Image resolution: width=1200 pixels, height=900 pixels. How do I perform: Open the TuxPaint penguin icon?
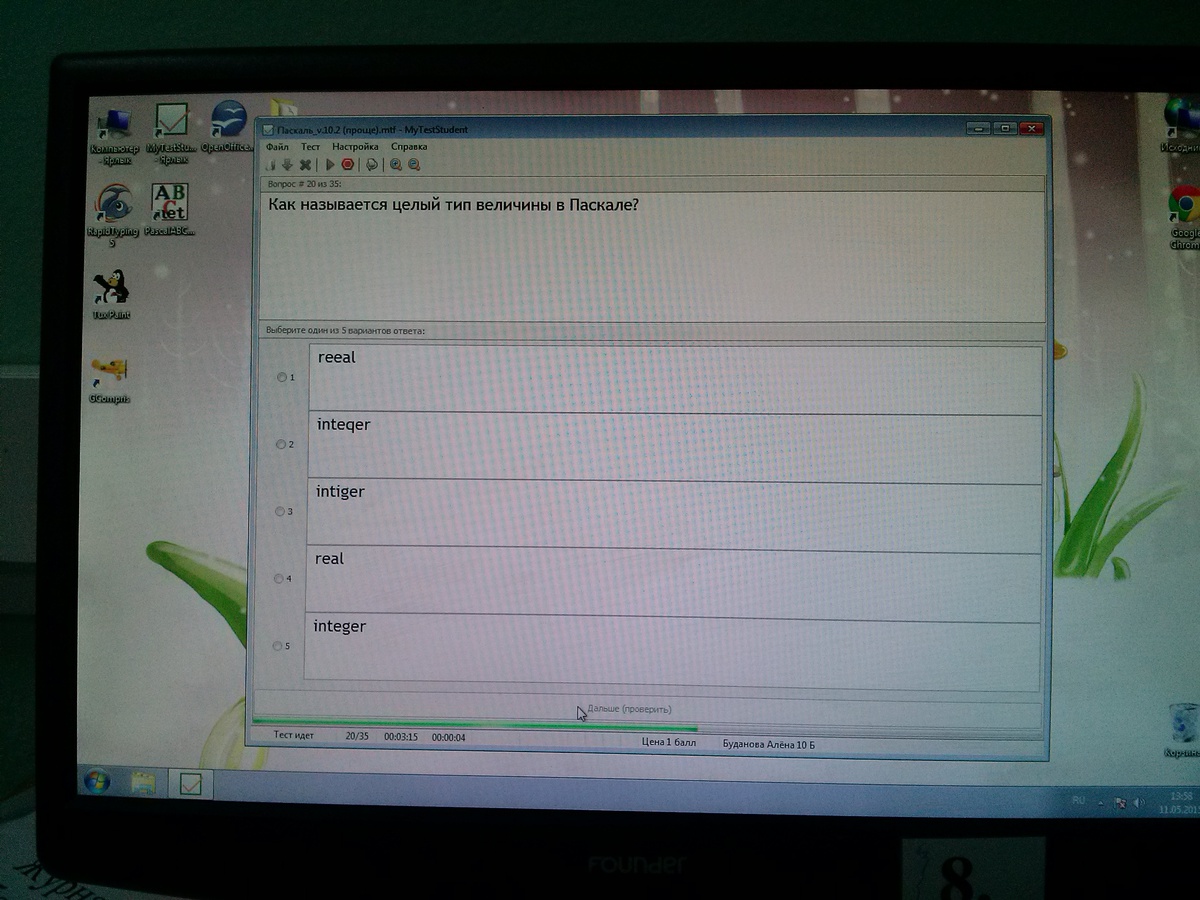(x=111, y=295)
